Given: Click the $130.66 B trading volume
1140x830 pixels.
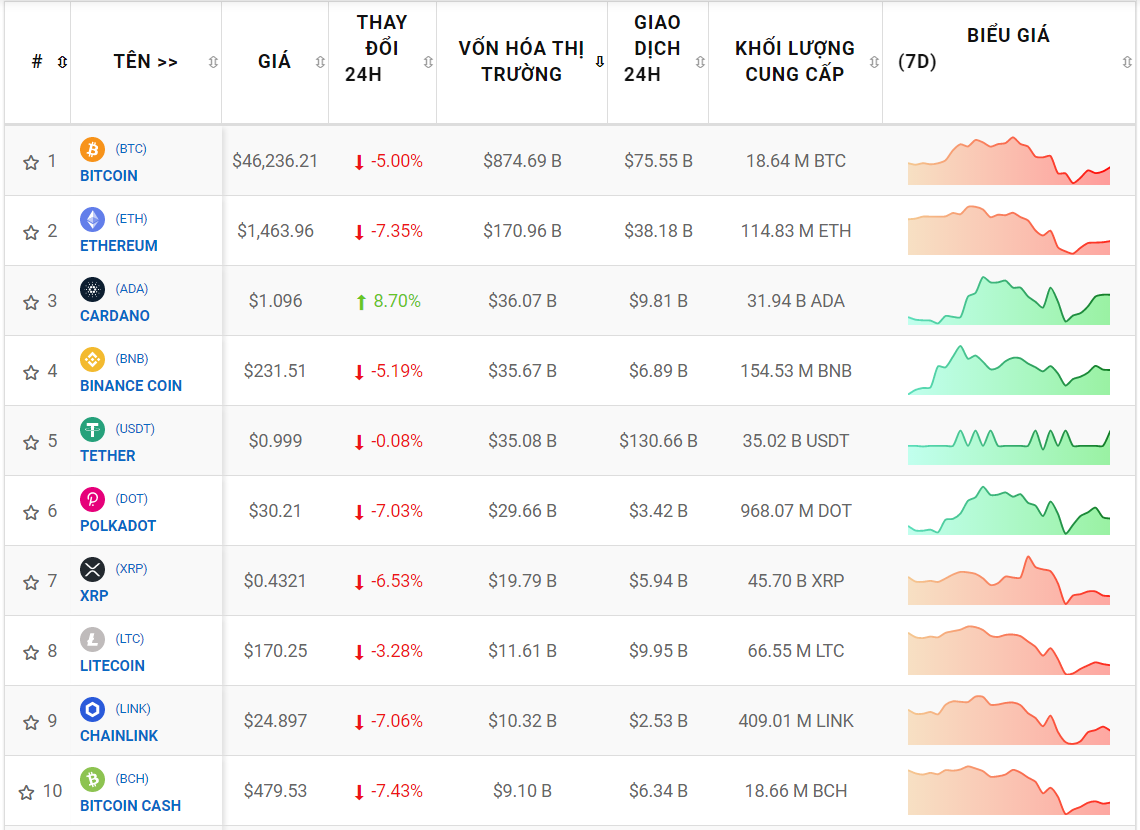Looking at the screenshot, I should [x=658, y=440].
